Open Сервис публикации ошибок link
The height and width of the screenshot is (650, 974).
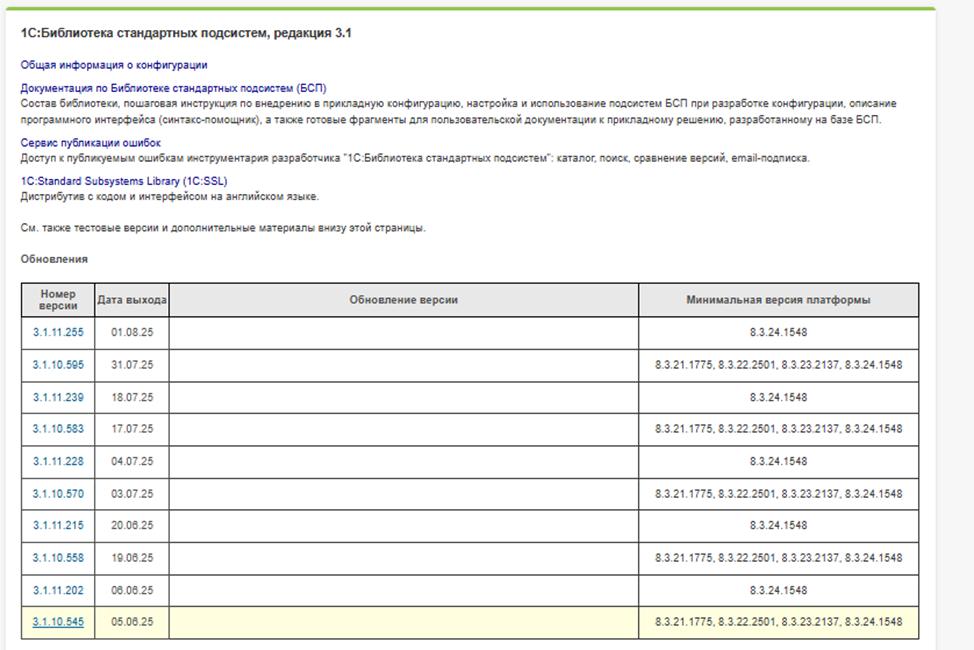(x=91, y=143)
